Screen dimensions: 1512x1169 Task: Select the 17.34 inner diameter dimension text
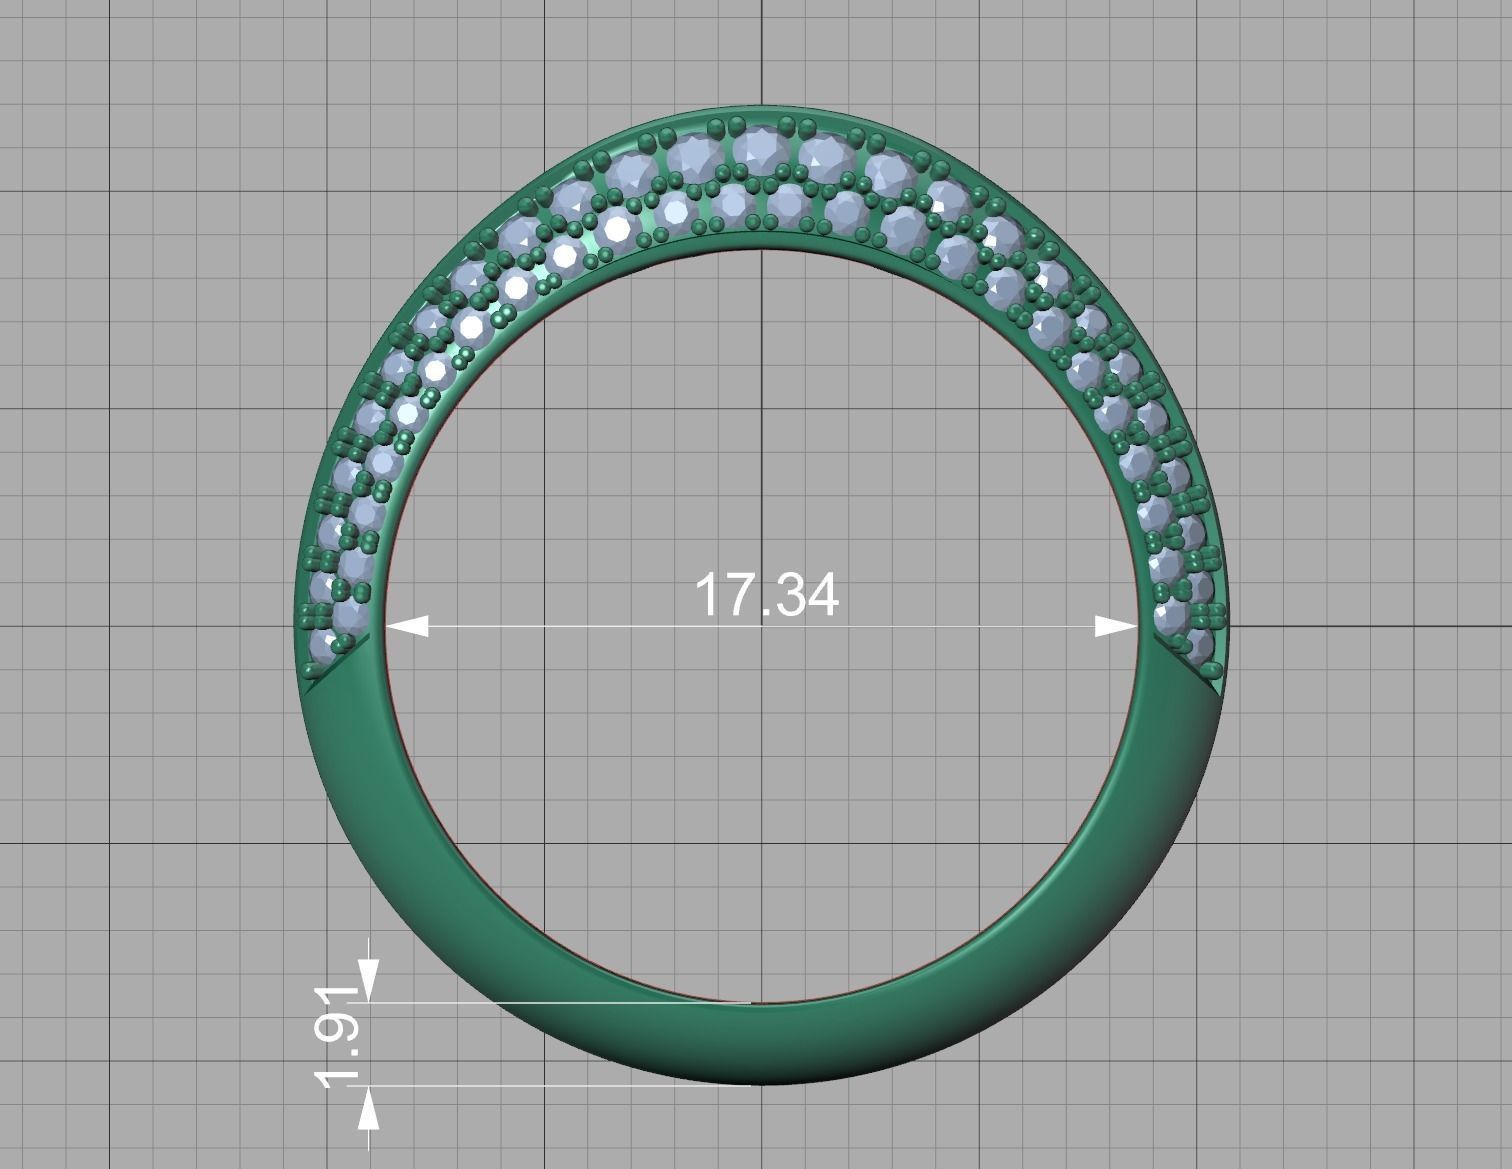point(766,594)
